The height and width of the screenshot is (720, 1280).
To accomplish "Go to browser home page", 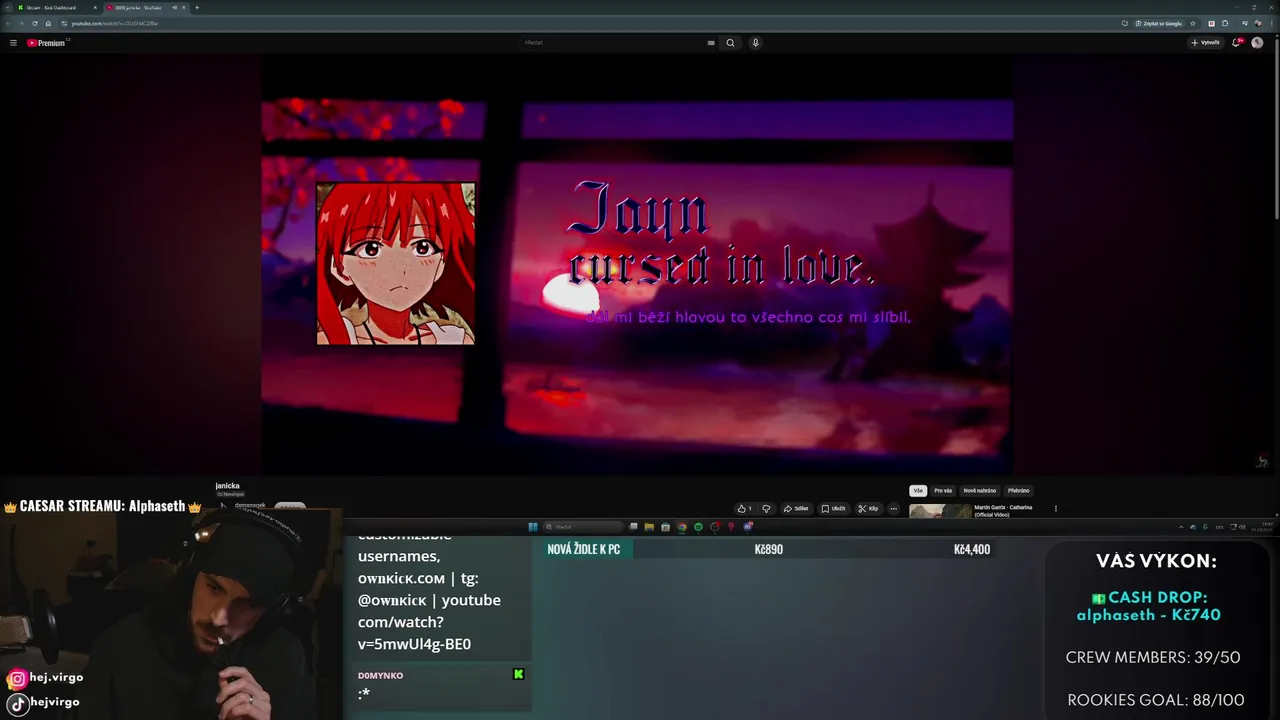I will 48,23.
